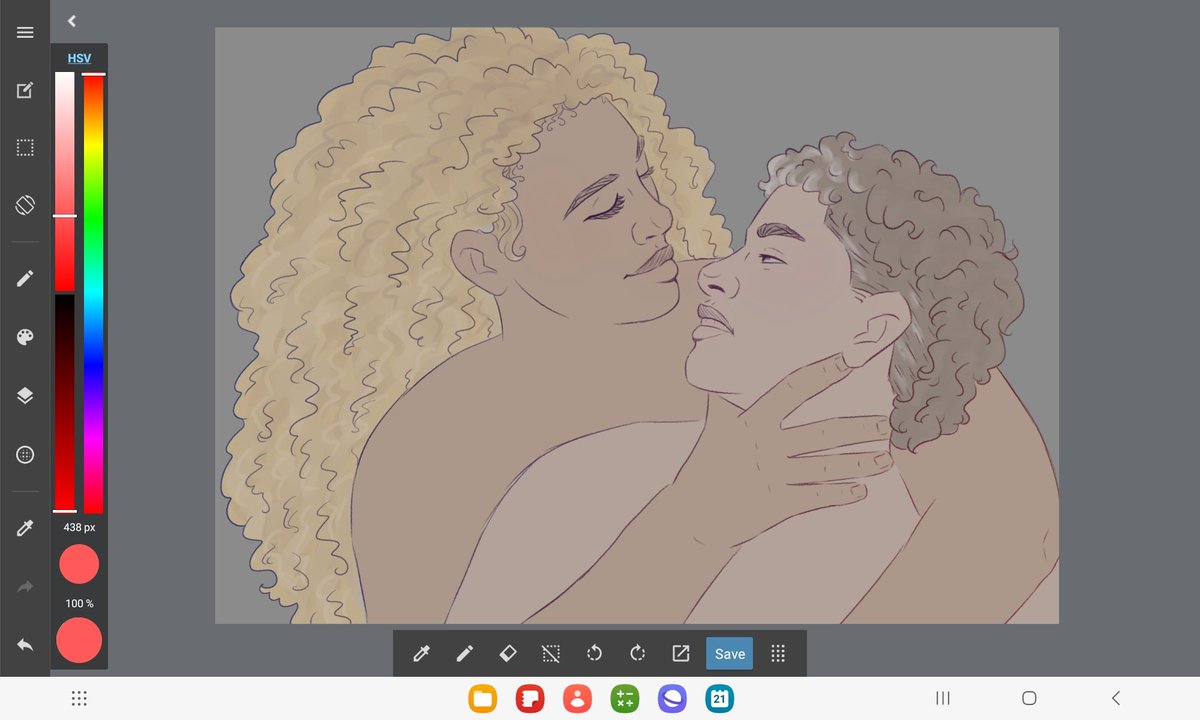
Task: Launch the Contacts app in taskbar
Action: tap(577, 698)
